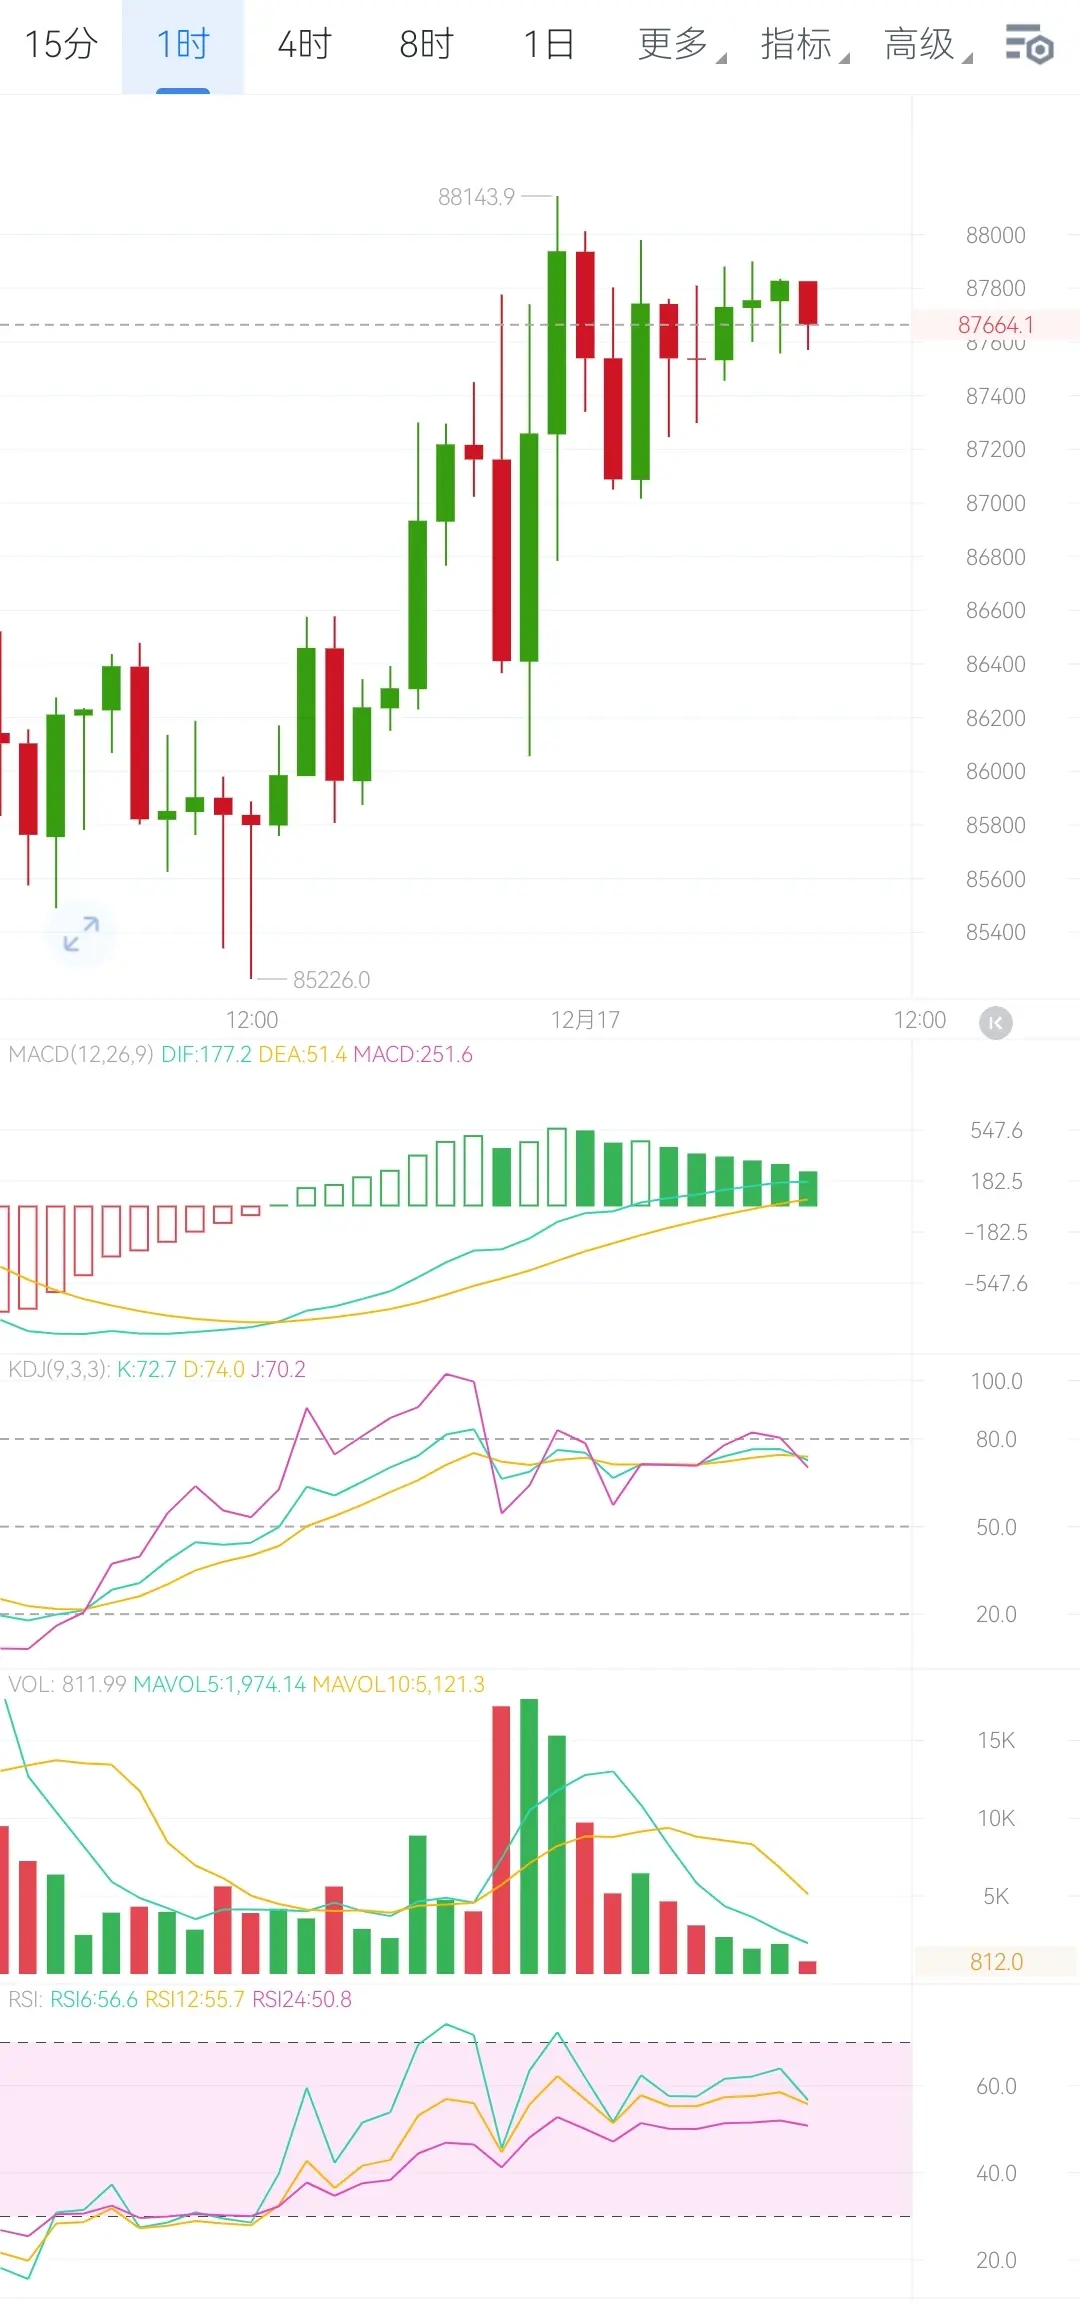The height and width of the screenshot is (2308, 1080).
Task: Tap the MAVOL10:5,121.3 value
Action: pyautogui.click(x=398, y=1684)
